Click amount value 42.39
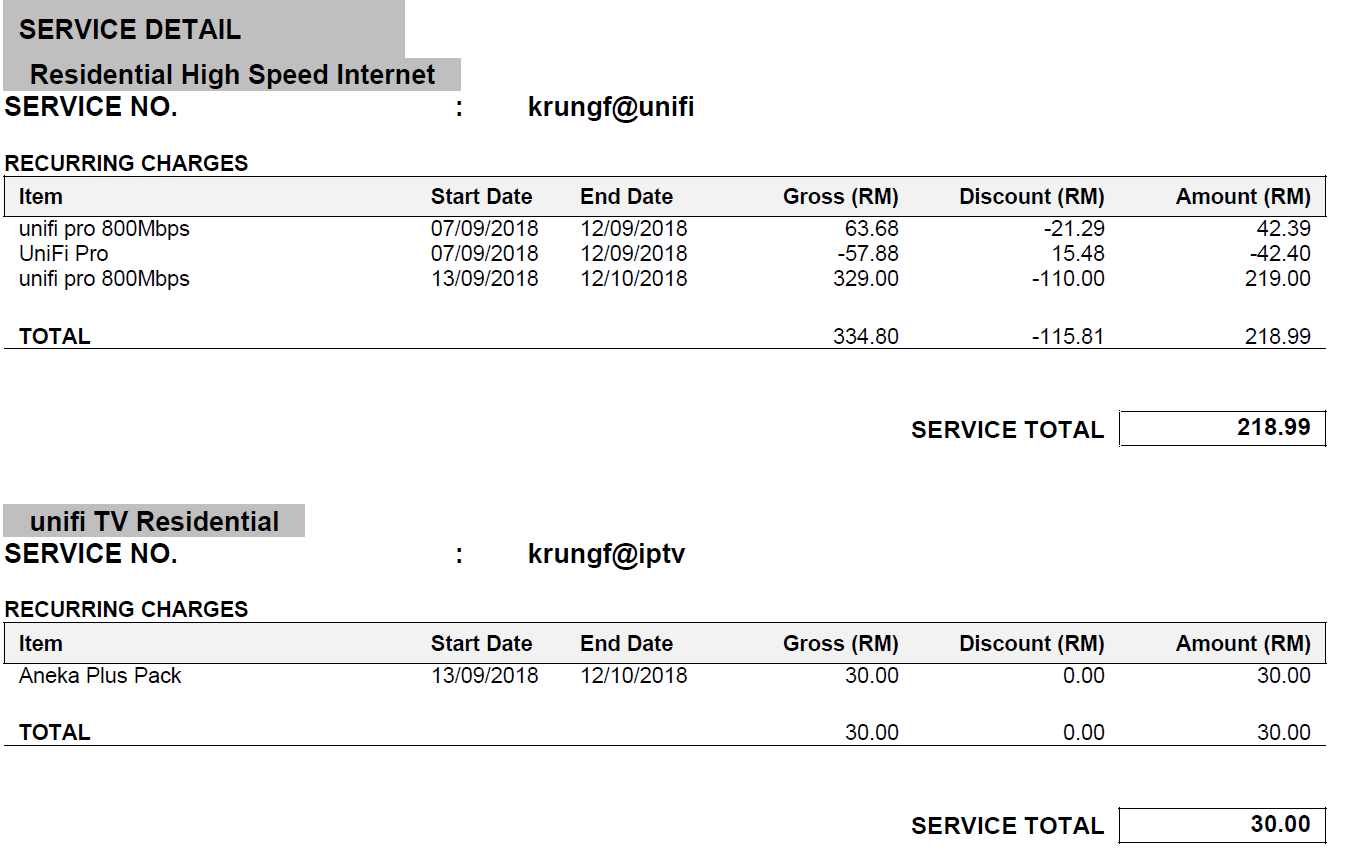 point(1283,229)
